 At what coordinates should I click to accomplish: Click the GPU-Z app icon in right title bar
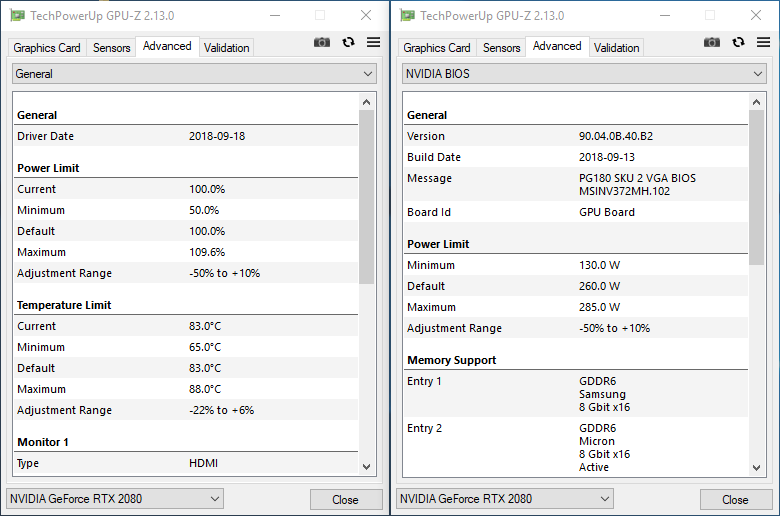[406, 15]
